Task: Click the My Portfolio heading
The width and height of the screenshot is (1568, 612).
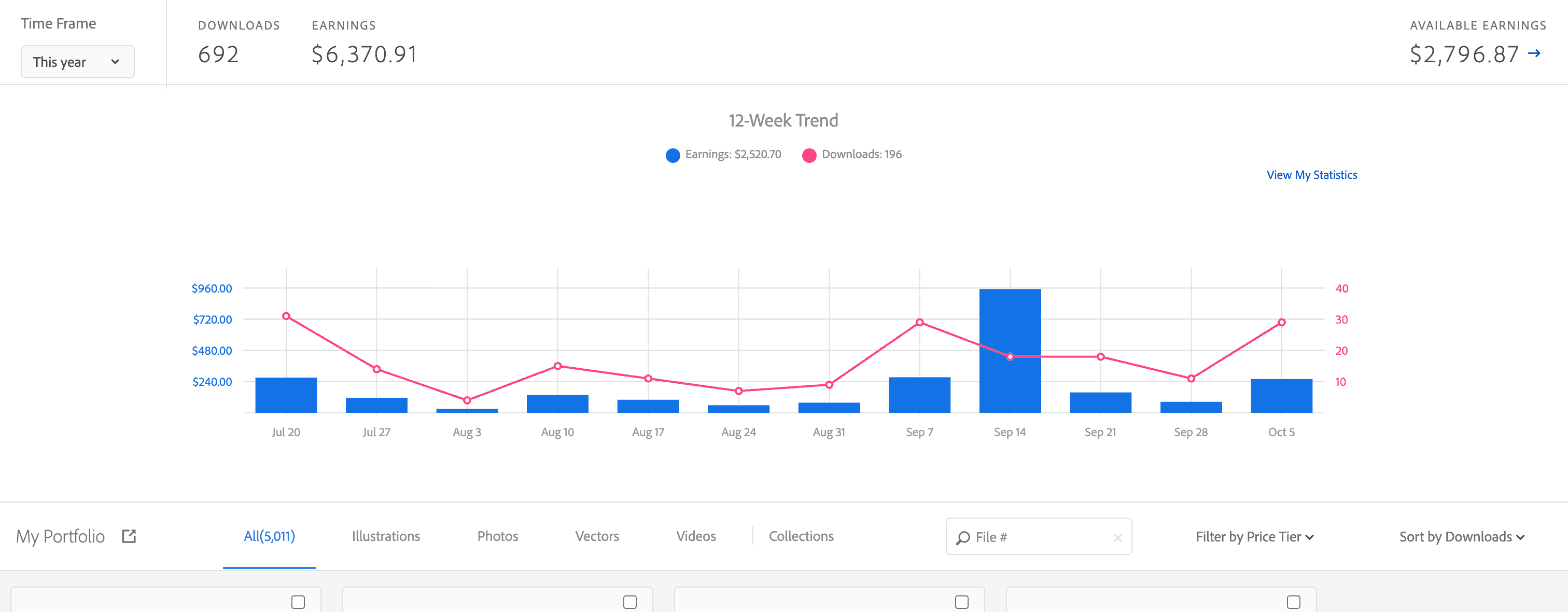Action: (x=60, y=537)
